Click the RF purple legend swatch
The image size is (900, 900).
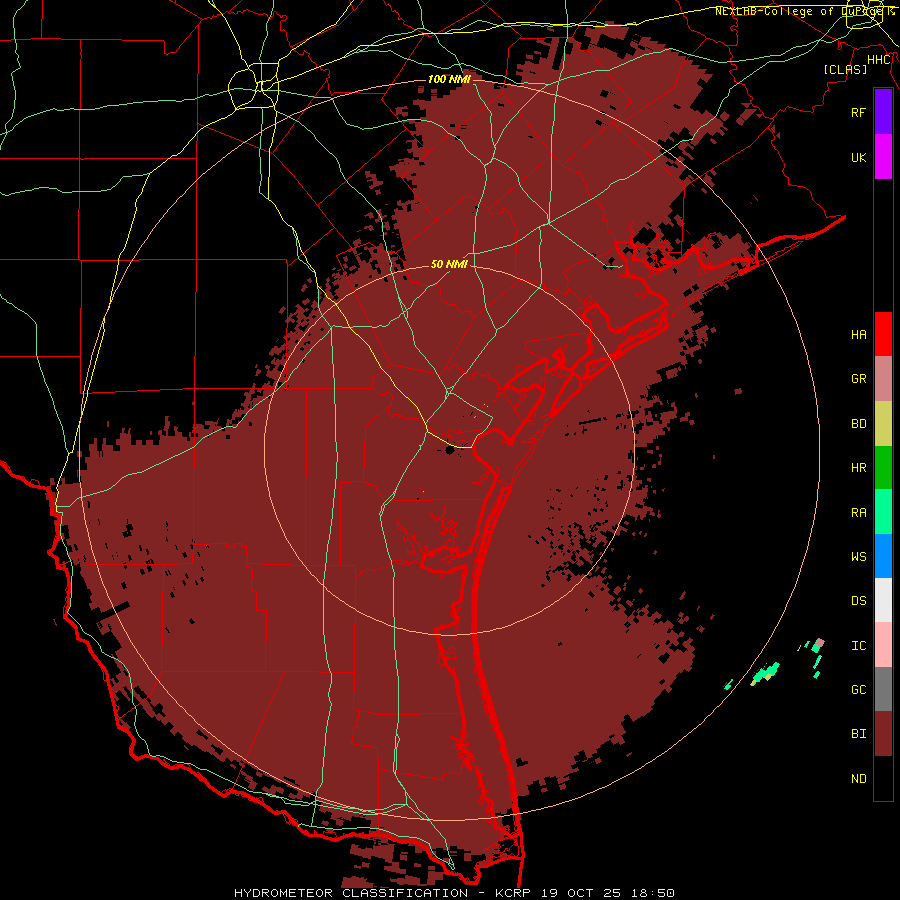coord(883,112)
